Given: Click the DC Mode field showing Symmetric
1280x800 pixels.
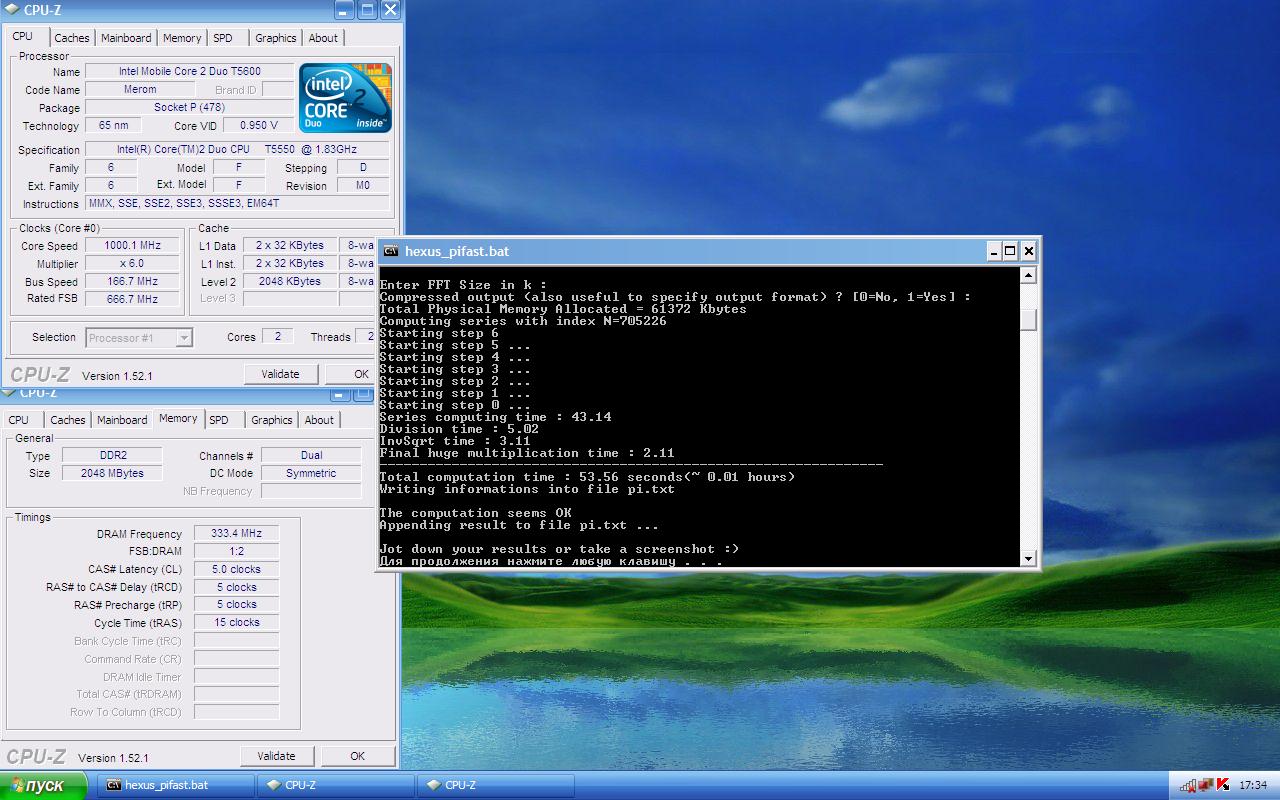Looking at the screenshot, I should point(311,474).
